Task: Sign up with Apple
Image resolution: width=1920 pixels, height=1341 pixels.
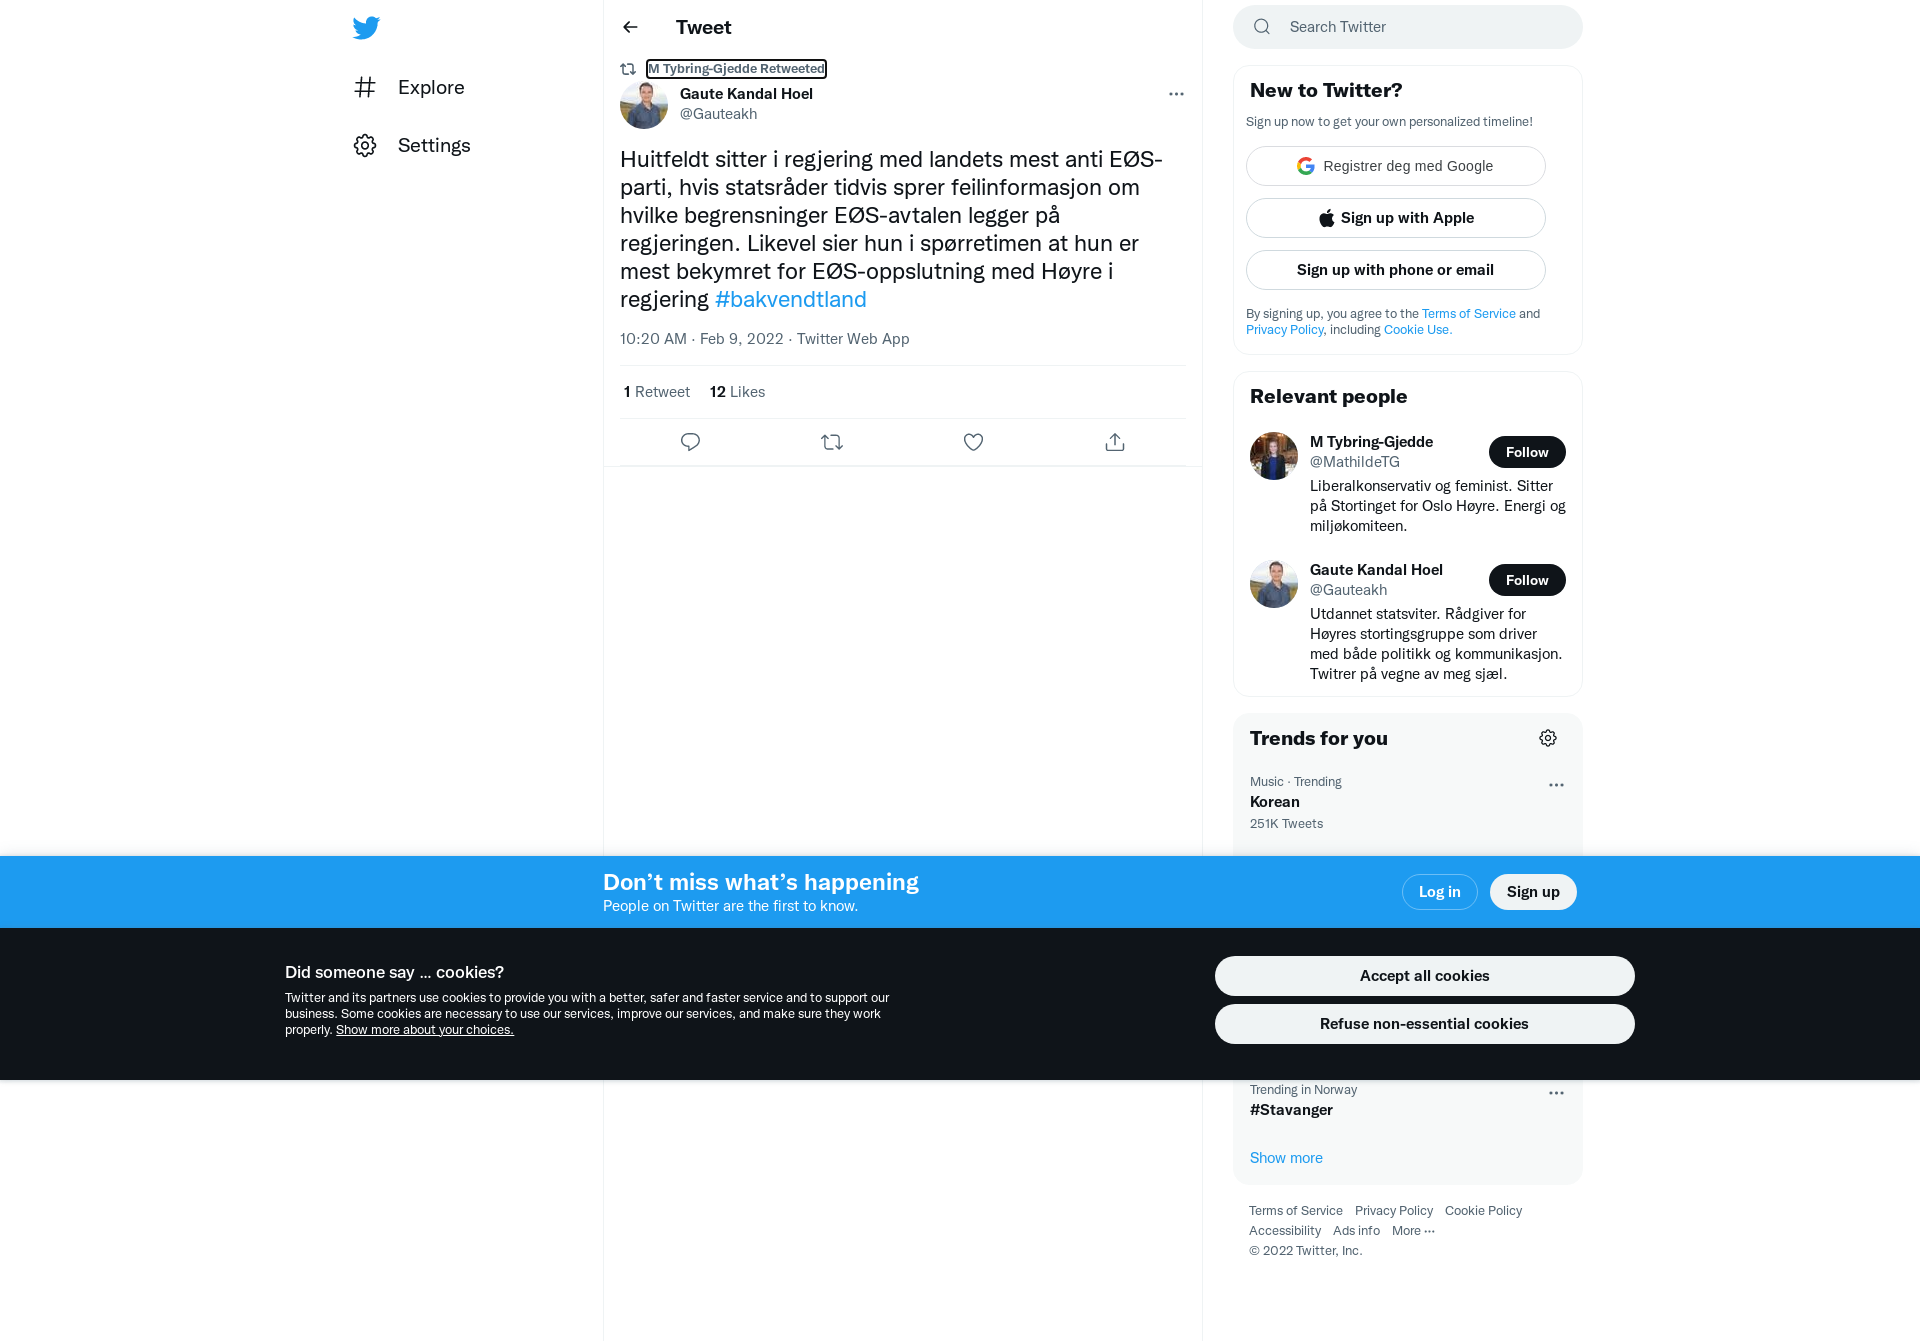Action: click(1396, 218)
